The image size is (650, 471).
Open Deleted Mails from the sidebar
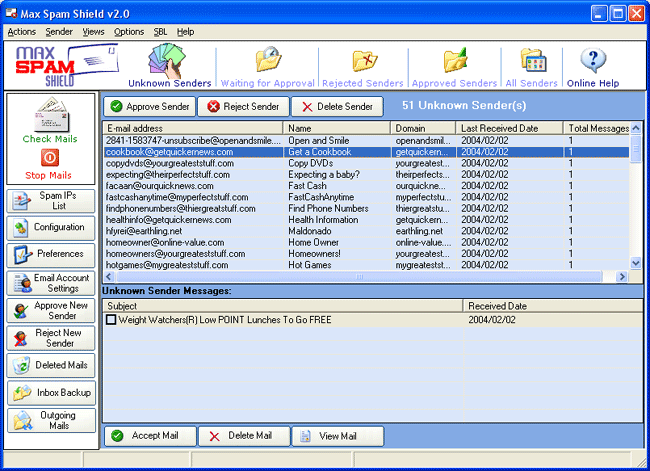[51, 365]
